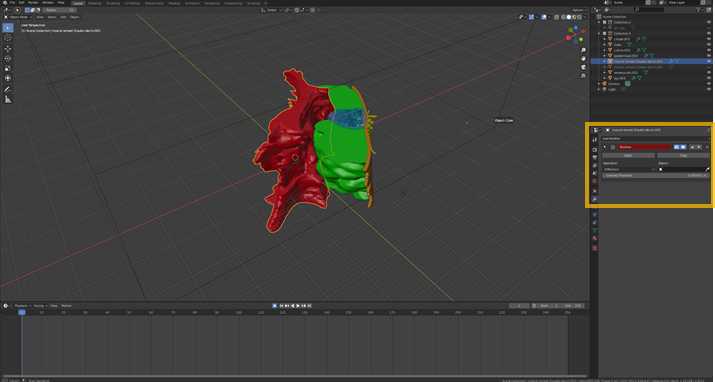Screen dimensions: 715x382
Task: Toggle auto keying record button
Action: coord(275,306)
